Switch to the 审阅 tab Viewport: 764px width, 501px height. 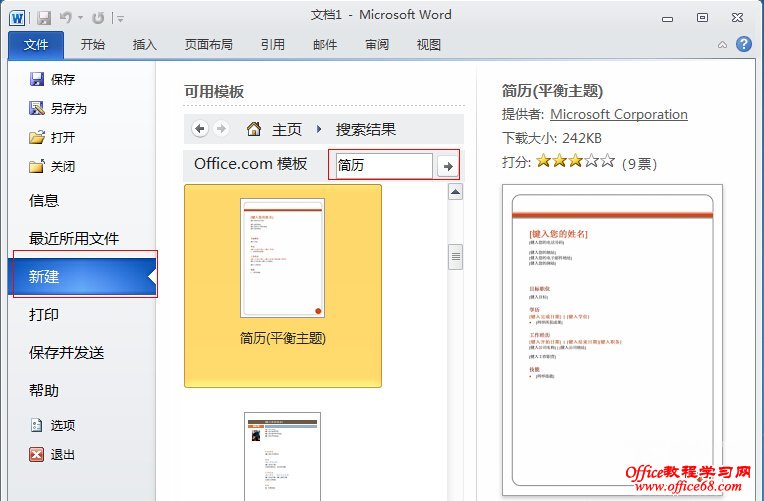[x=377, y=45]
